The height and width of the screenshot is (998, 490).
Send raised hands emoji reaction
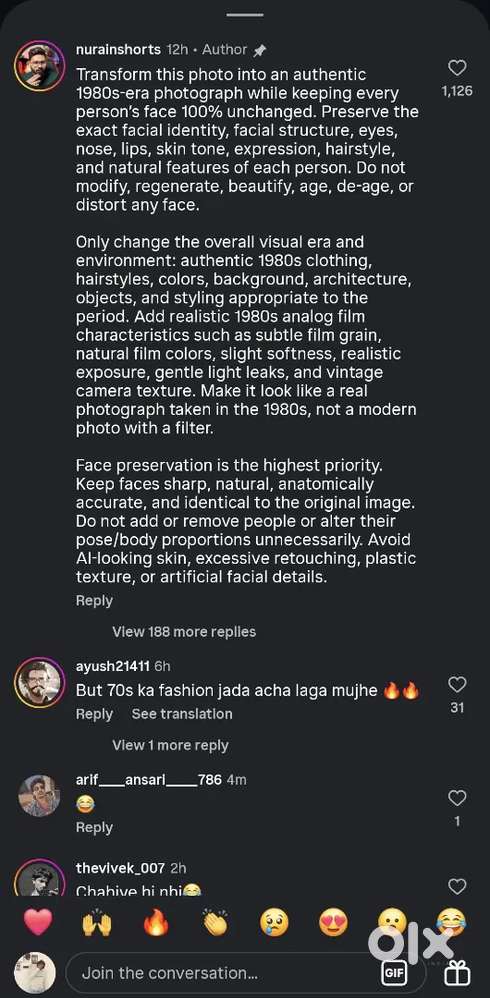[97, 922]
